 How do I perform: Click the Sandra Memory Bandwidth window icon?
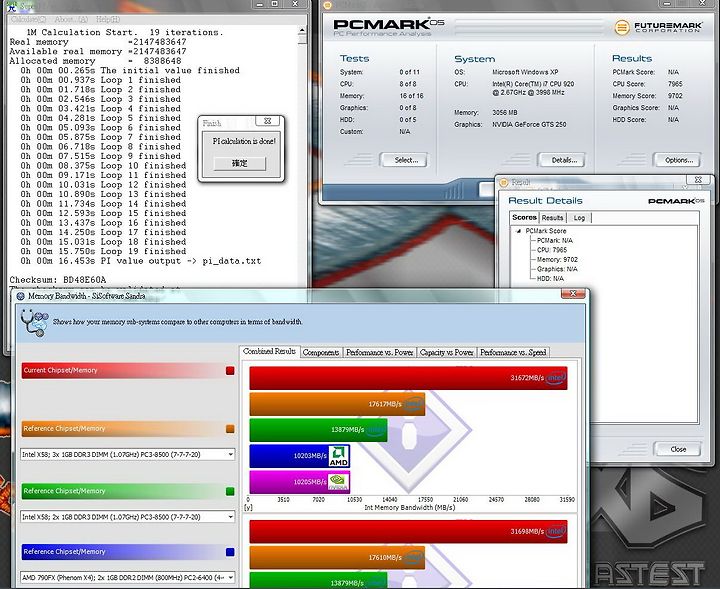click(20, 296)
